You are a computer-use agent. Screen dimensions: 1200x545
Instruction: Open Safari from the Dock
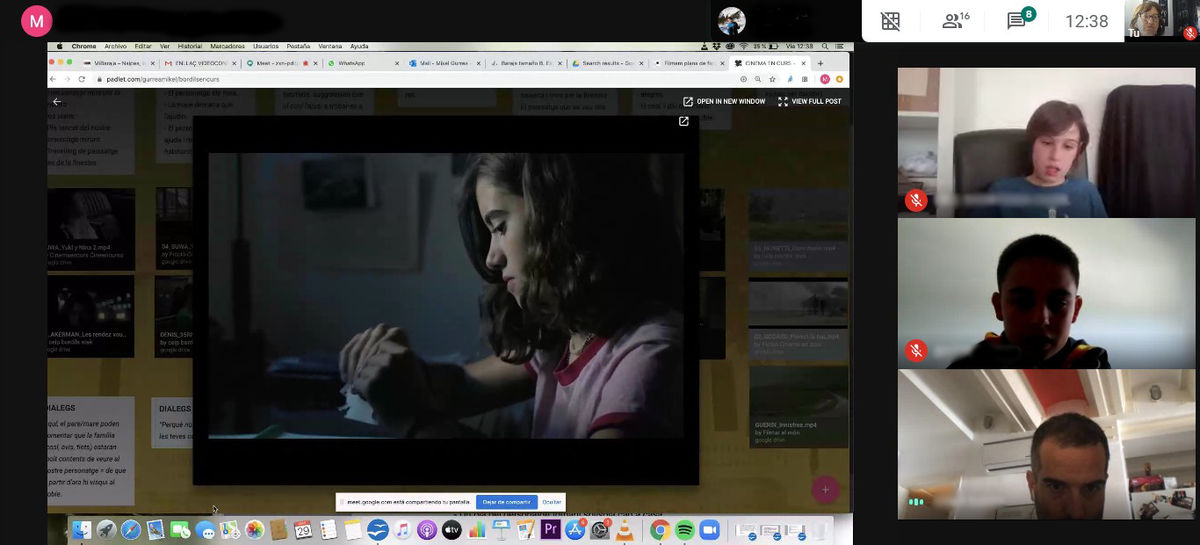[x=131, y=530]
